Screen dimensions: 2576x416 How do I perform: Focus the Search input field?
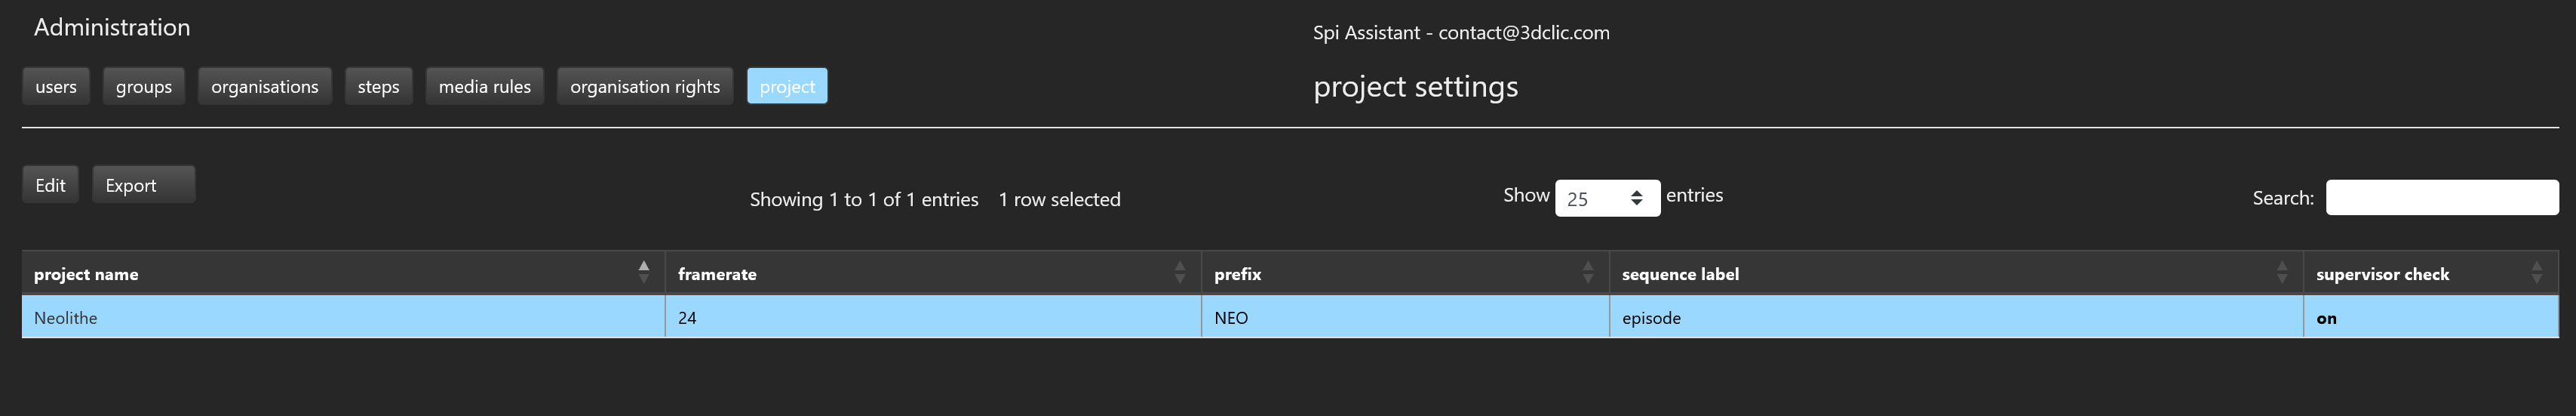click(x=2442, y=198)
